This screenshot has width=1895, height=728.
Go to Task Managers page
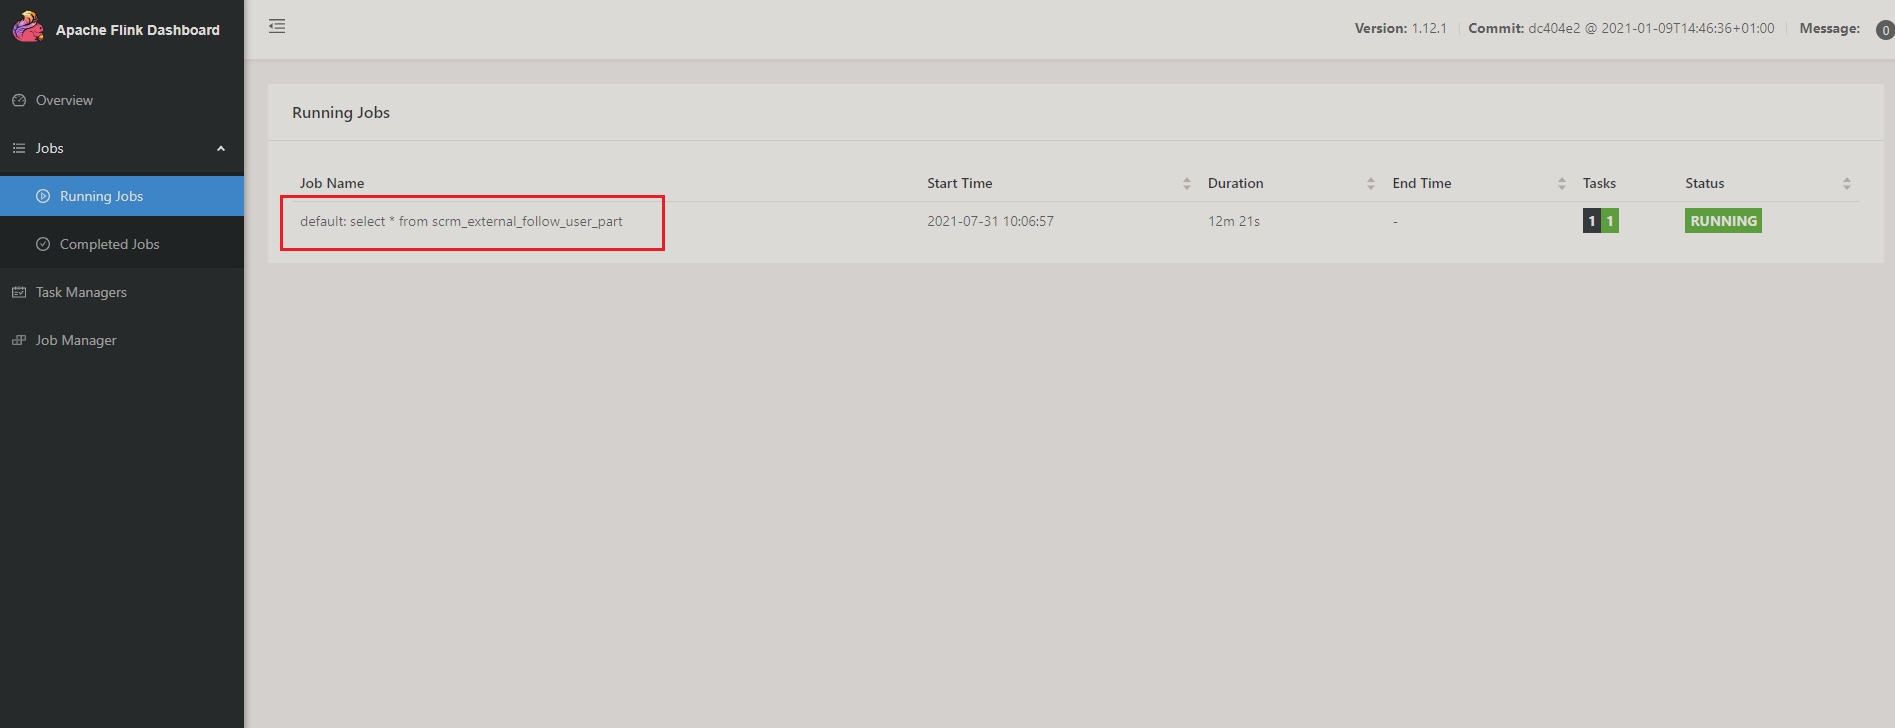tap(122, 292)
